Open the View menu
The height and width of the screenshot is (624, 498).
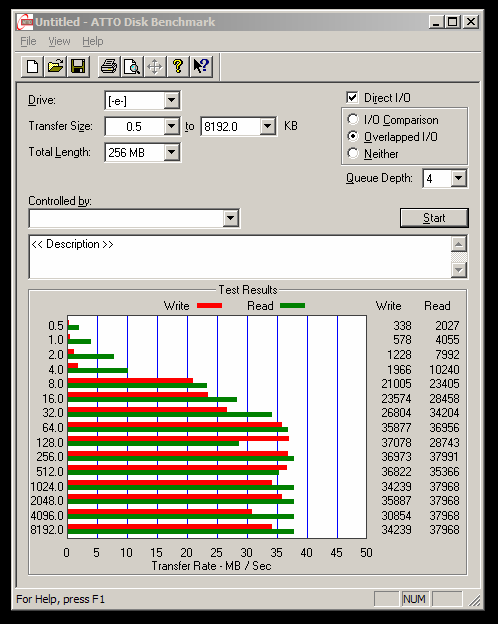pos(59,41)
